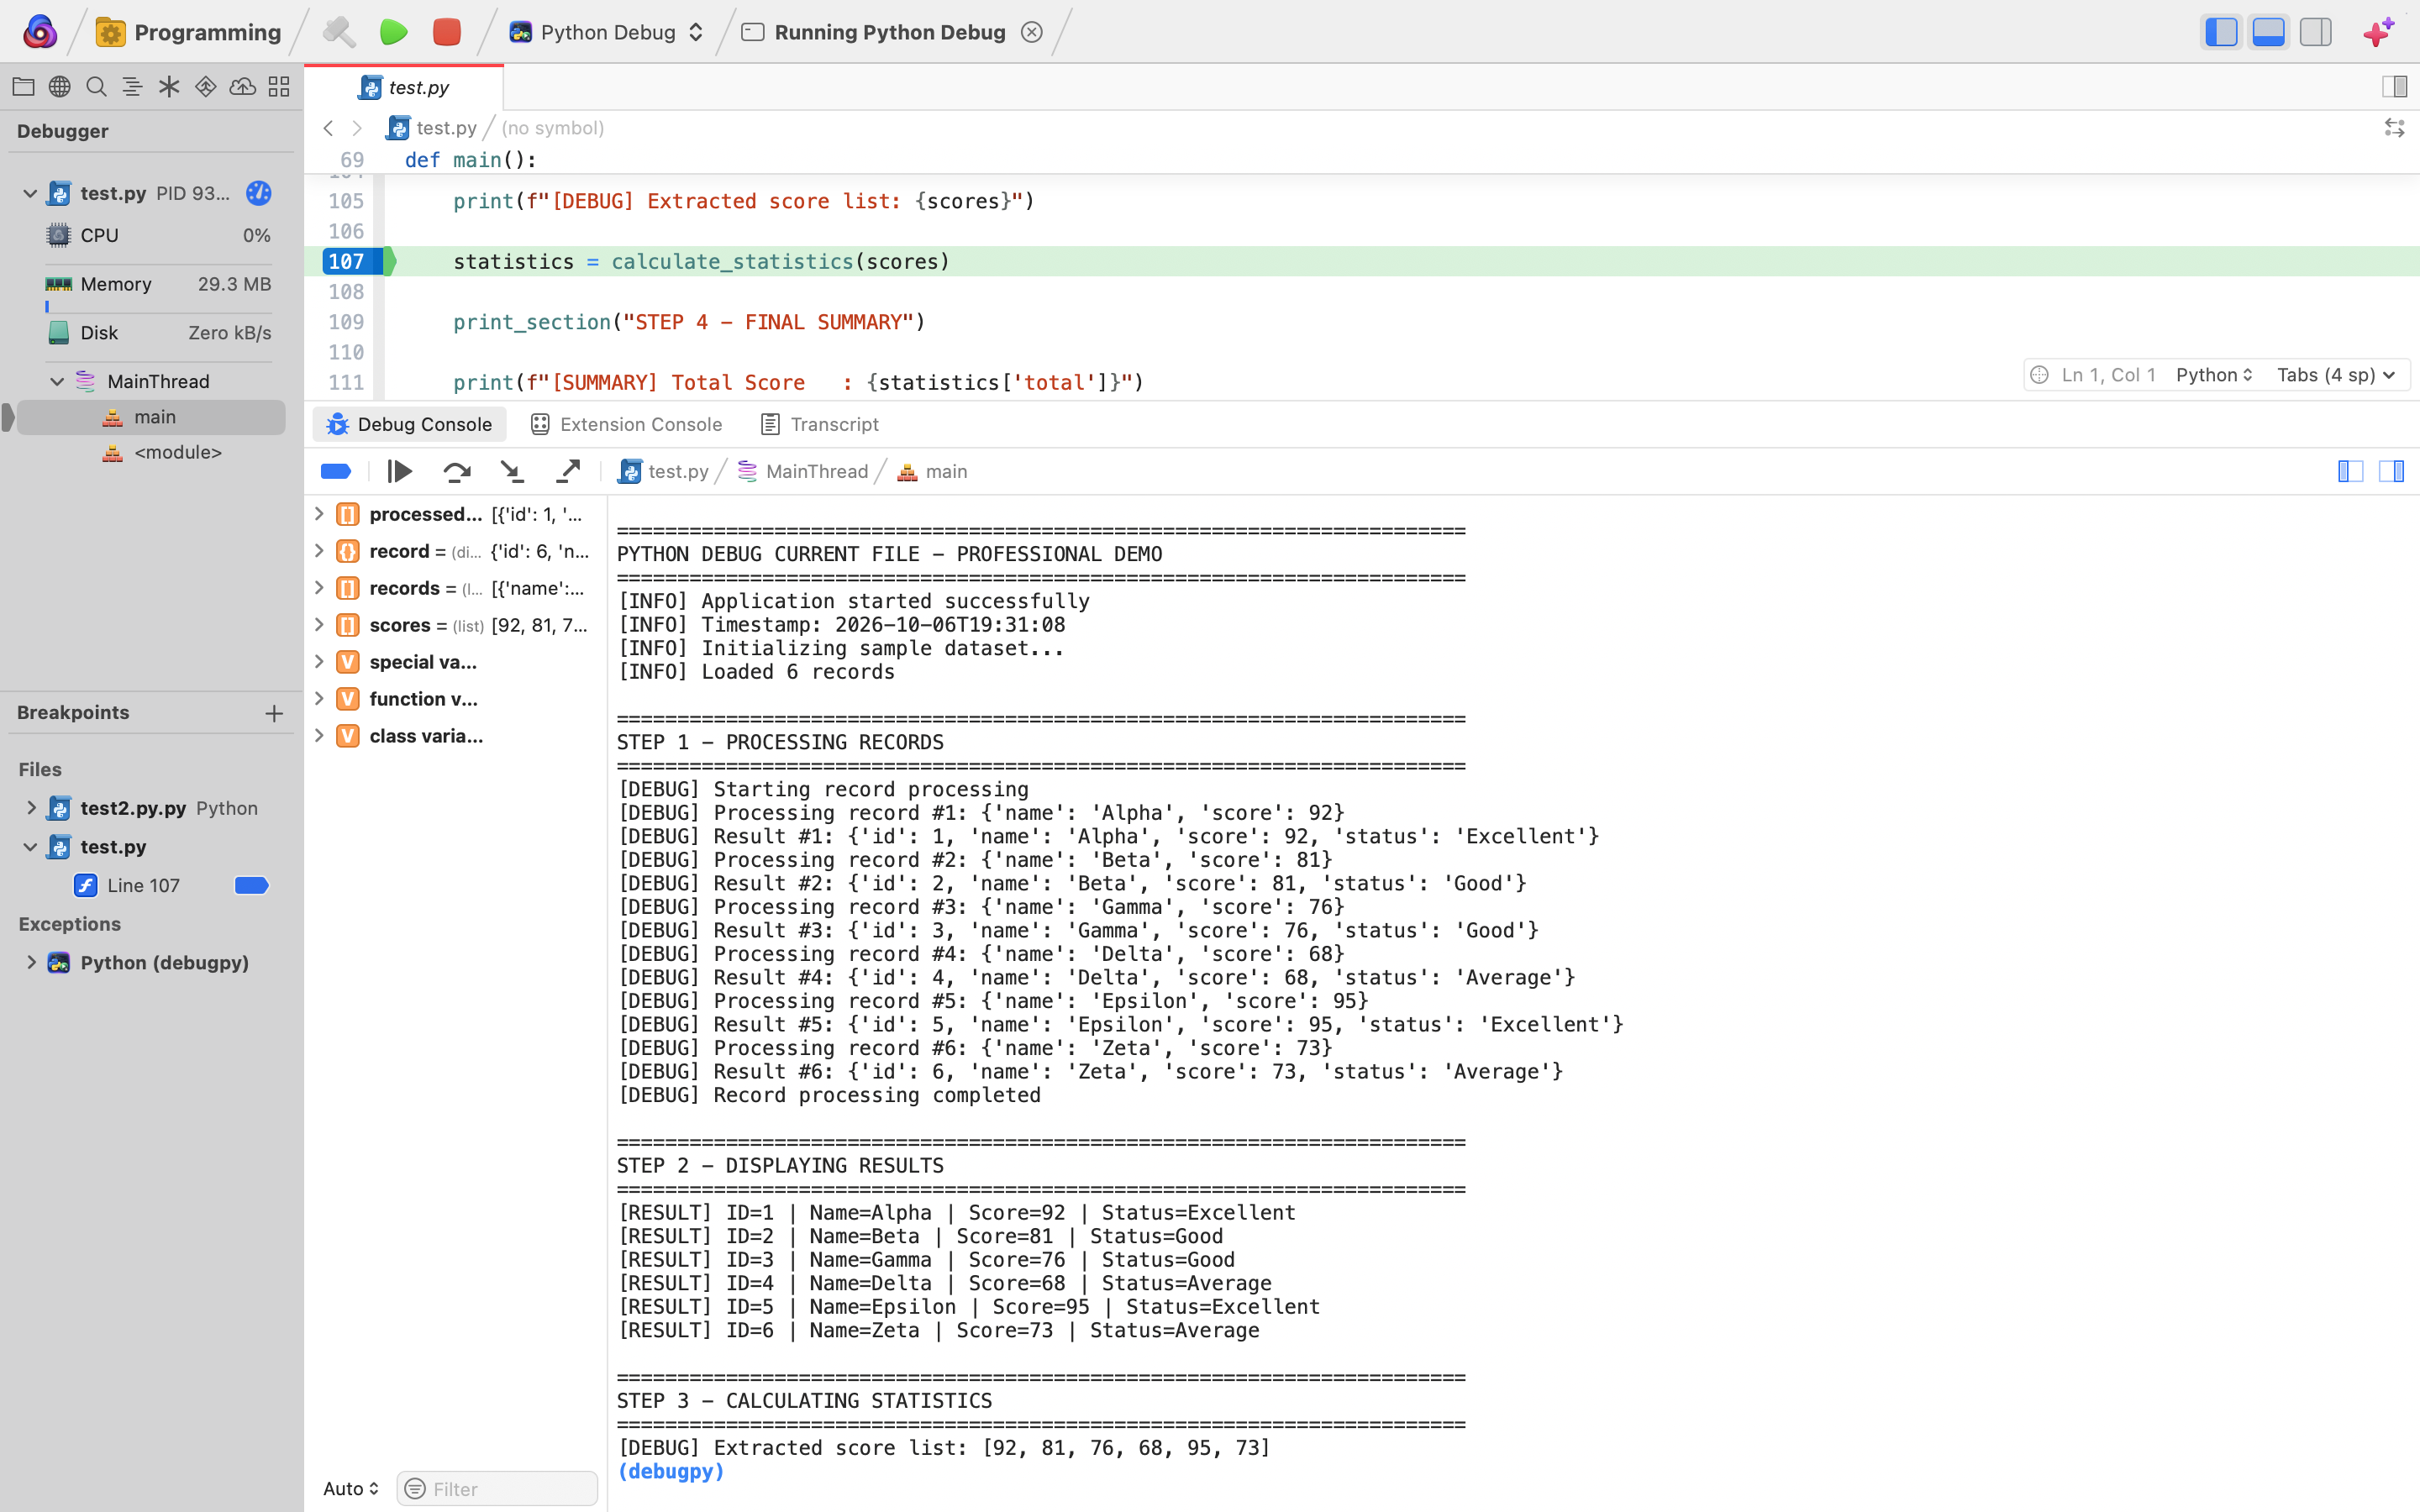Click the Step Into debug icon
The image size is (2420, 1512).
pyautogui.click(x=512, y=471)
